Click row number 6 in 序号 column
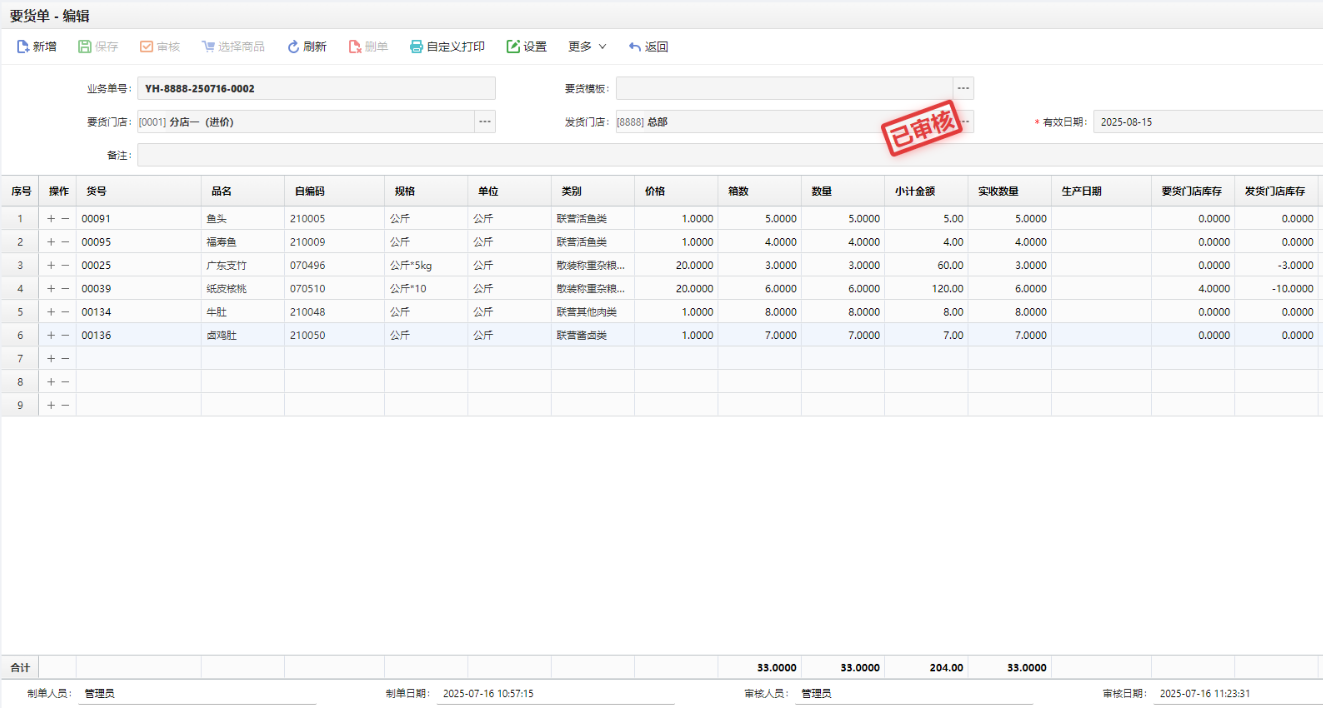 [20, 335]
